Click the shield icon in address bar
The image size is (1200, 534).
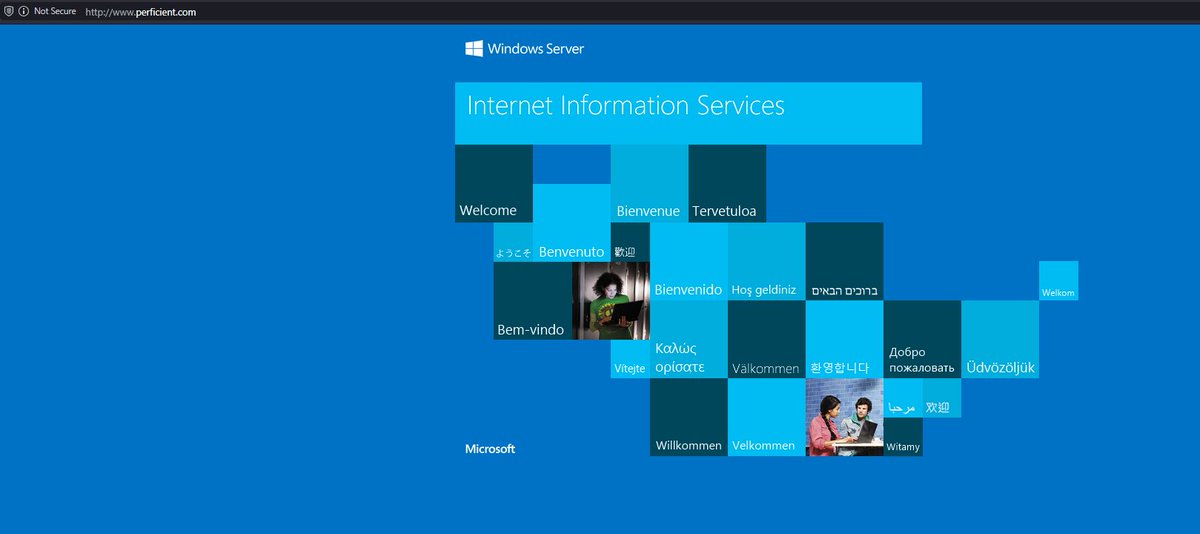[8, 11]
